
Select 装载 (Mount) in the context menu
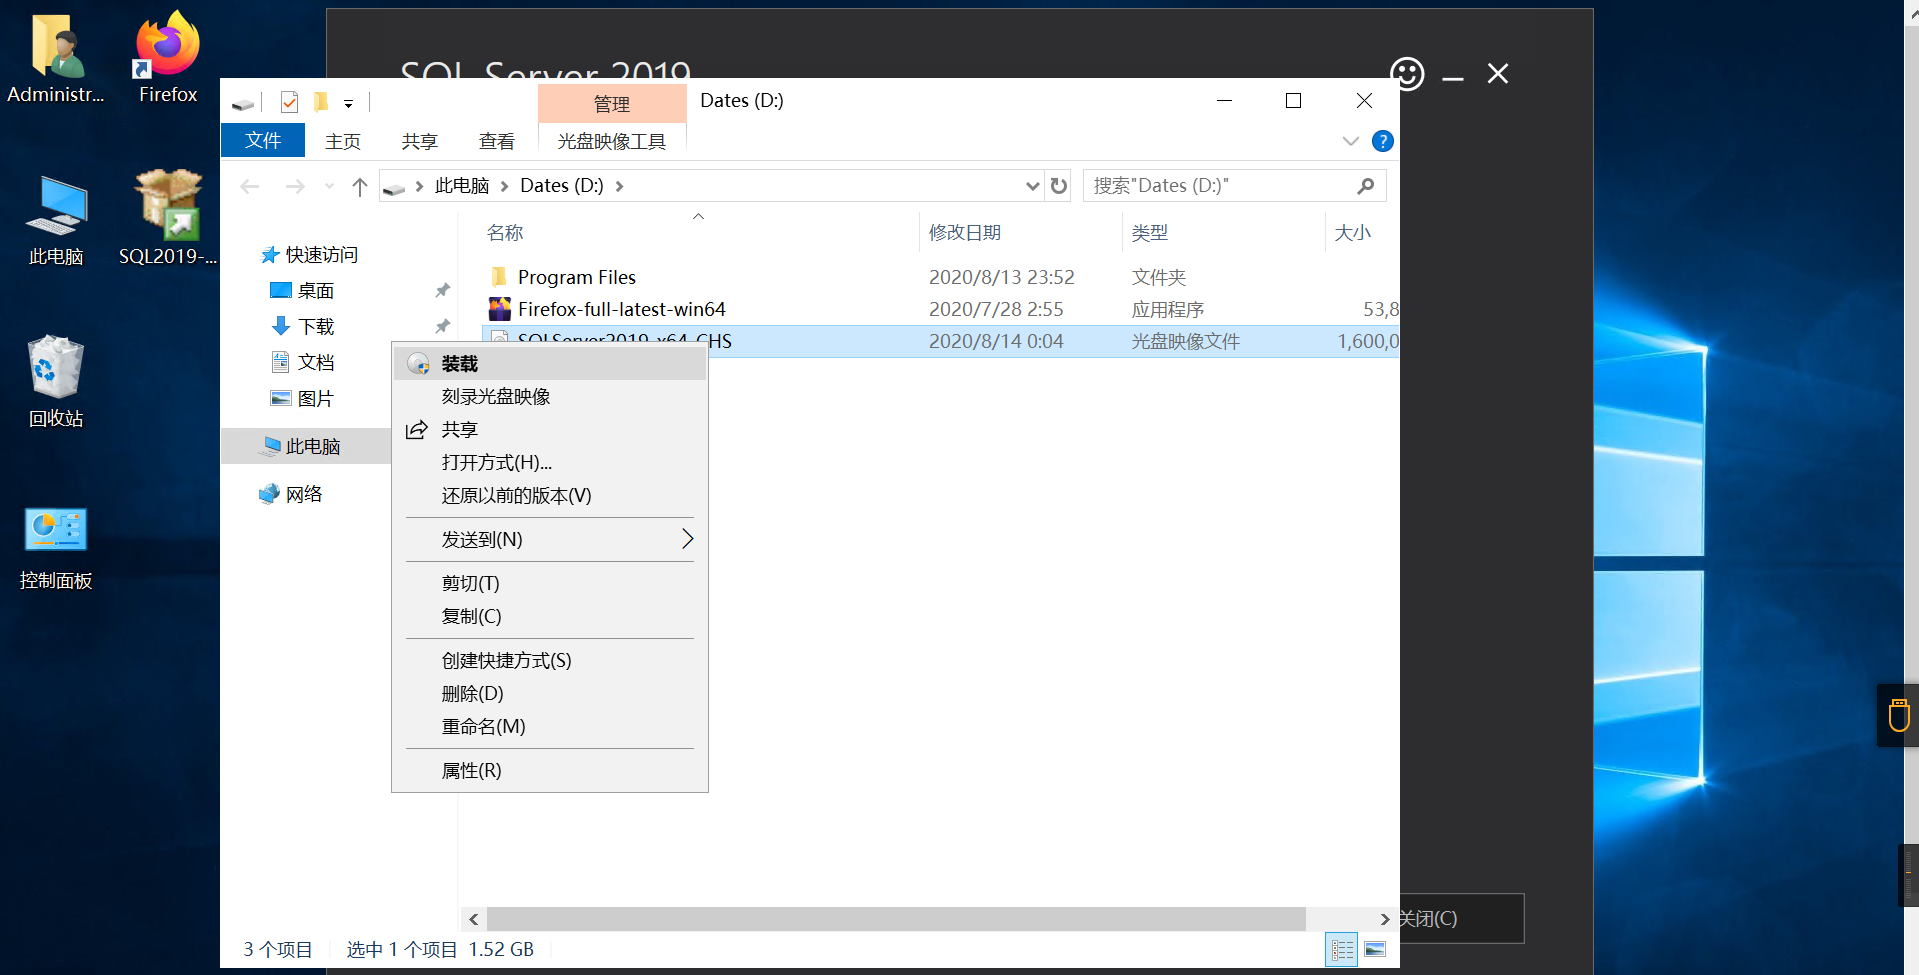(550, 364)
